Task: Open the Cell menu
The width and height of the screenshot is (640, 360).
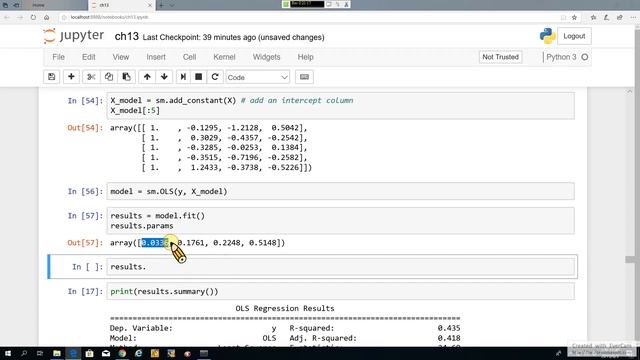Action: 189,57
